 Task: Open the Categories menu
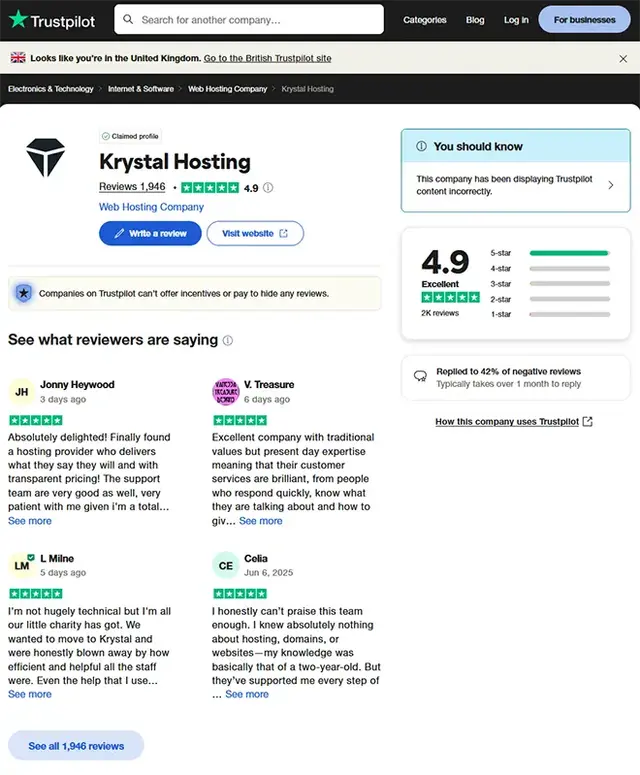(x=425, y=20)
